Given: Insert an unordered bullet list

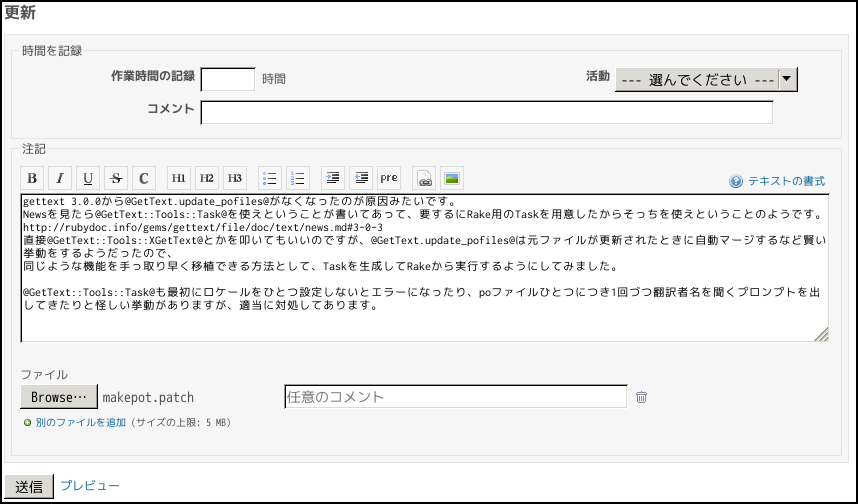Looking at the screenshot, I should tap(270, 178).
